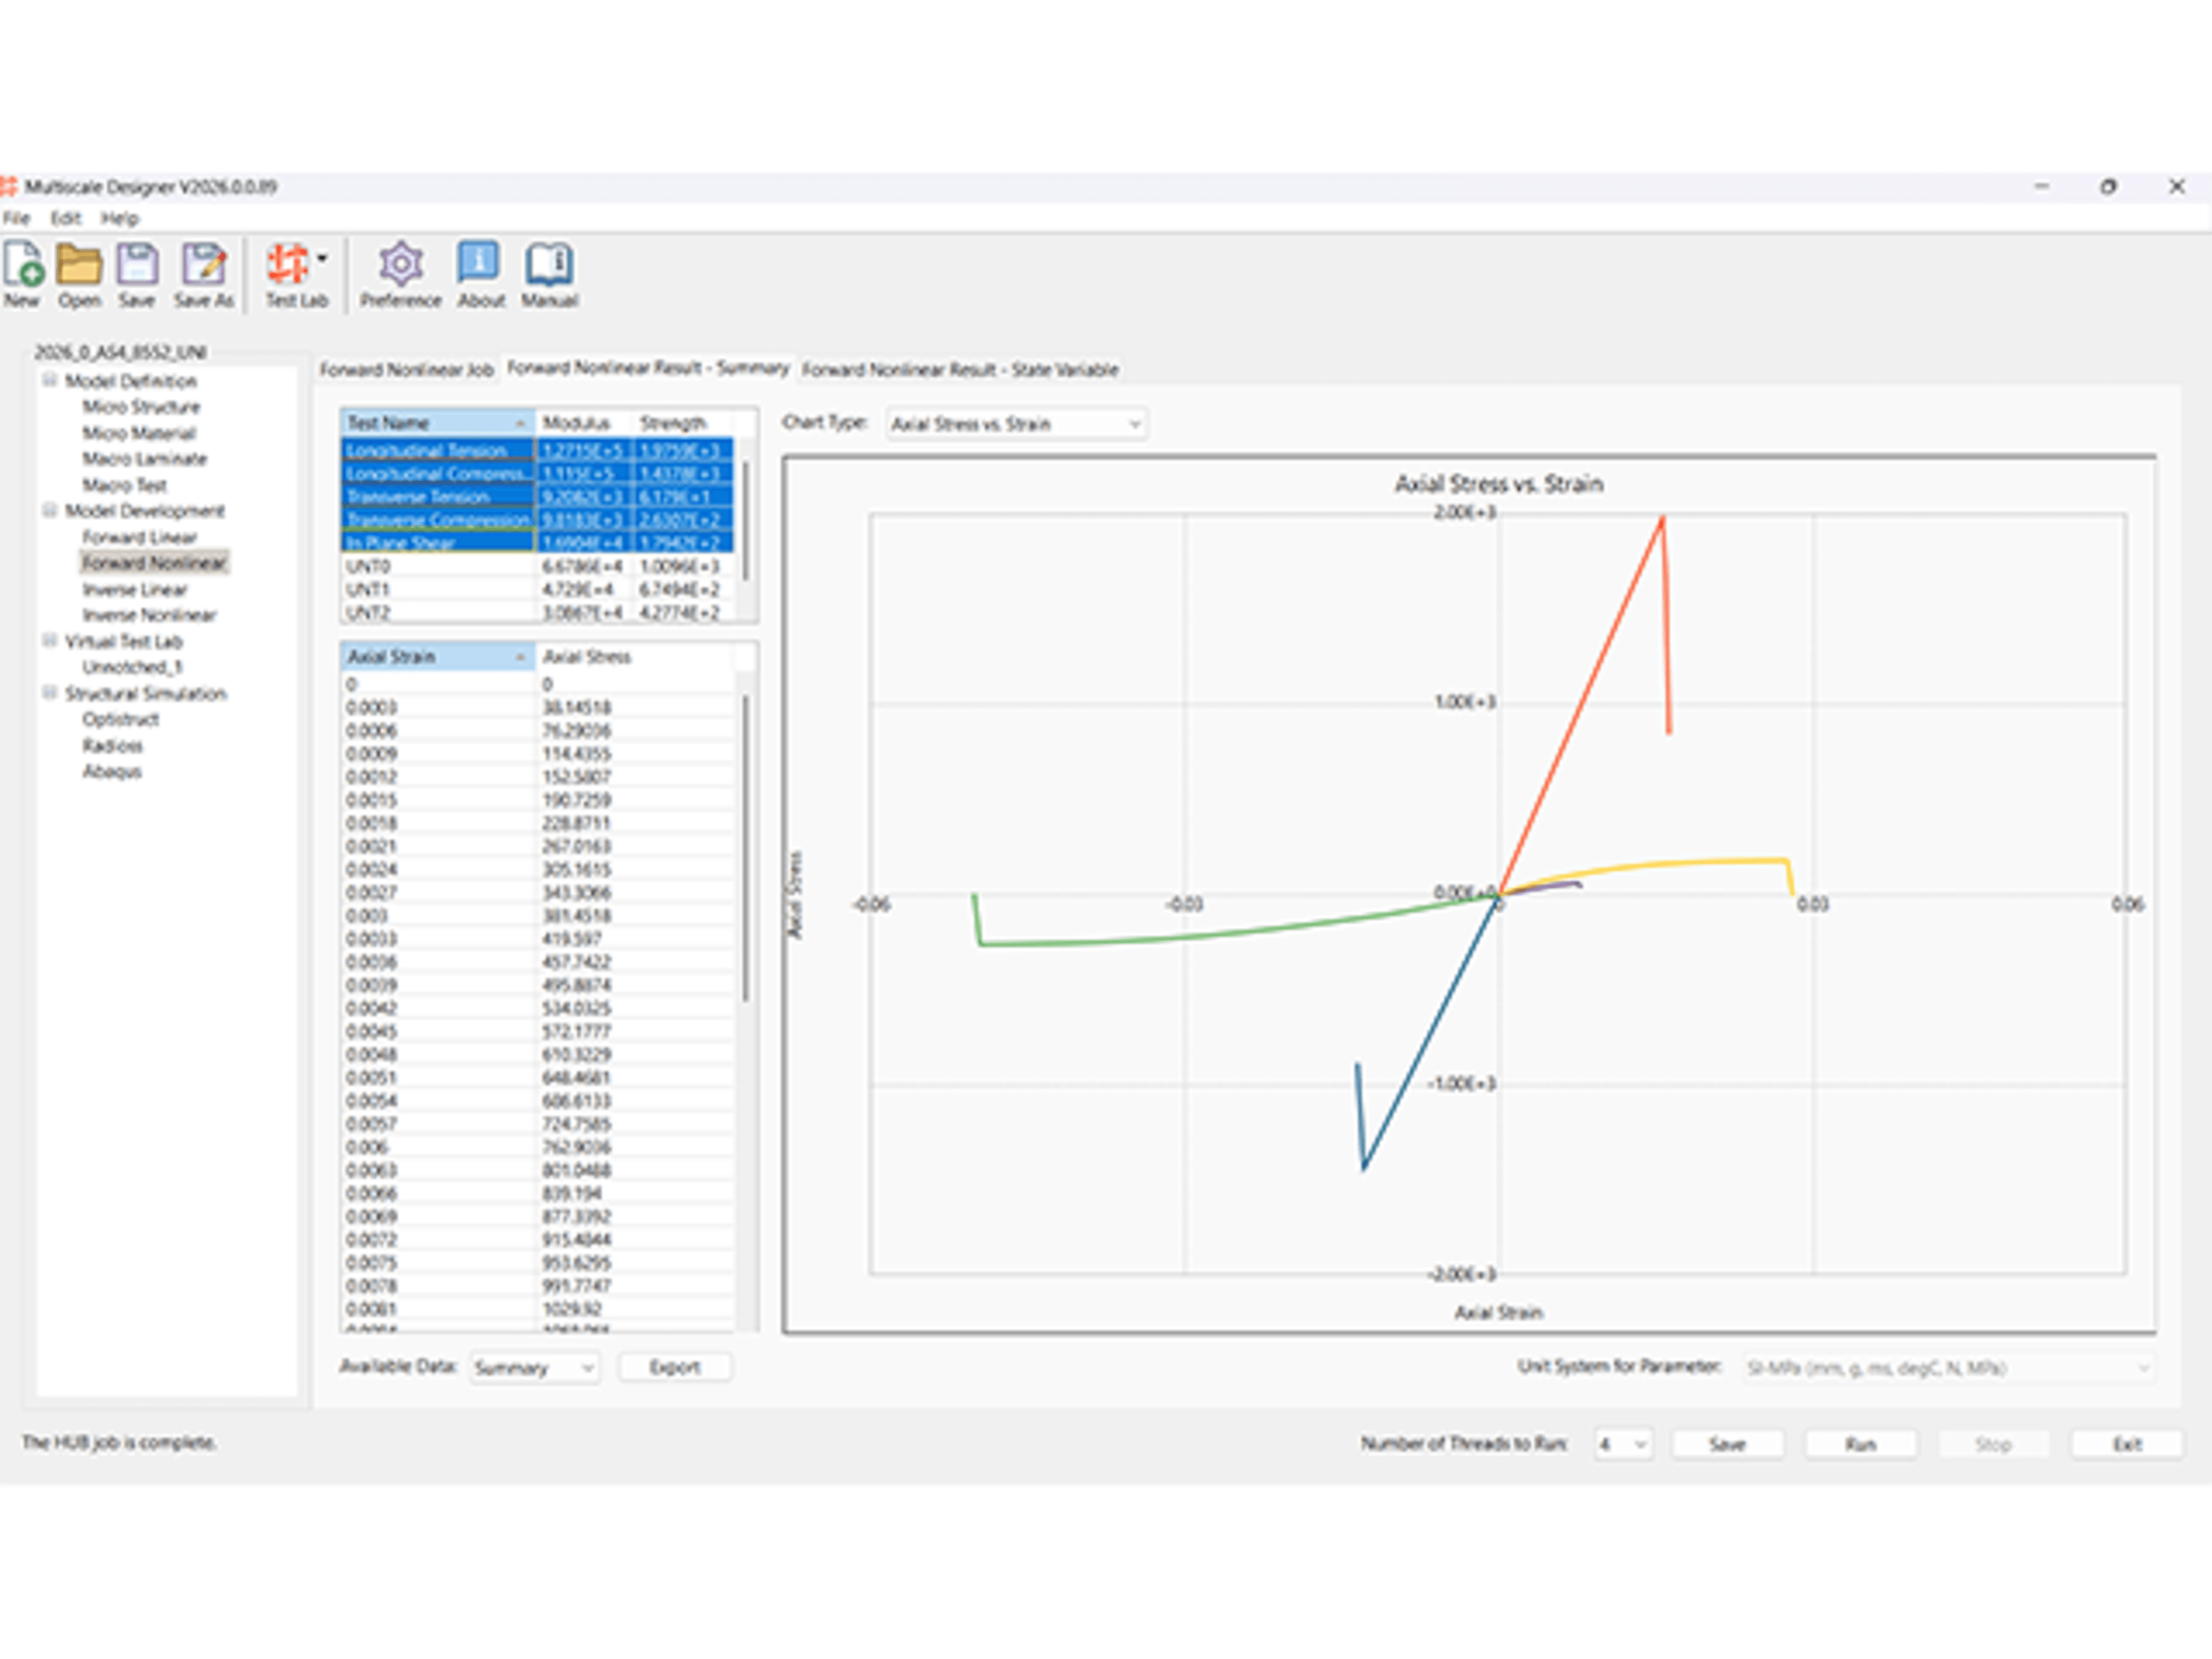Switch to Forward Nonlinear Job tab
The image size is (2212, 1659).
coord(407,370)
